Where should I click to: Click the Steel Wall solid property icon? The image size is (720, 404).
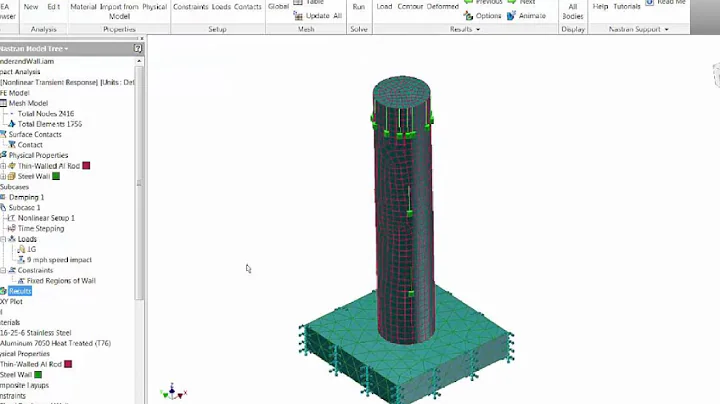click(12, 176)
